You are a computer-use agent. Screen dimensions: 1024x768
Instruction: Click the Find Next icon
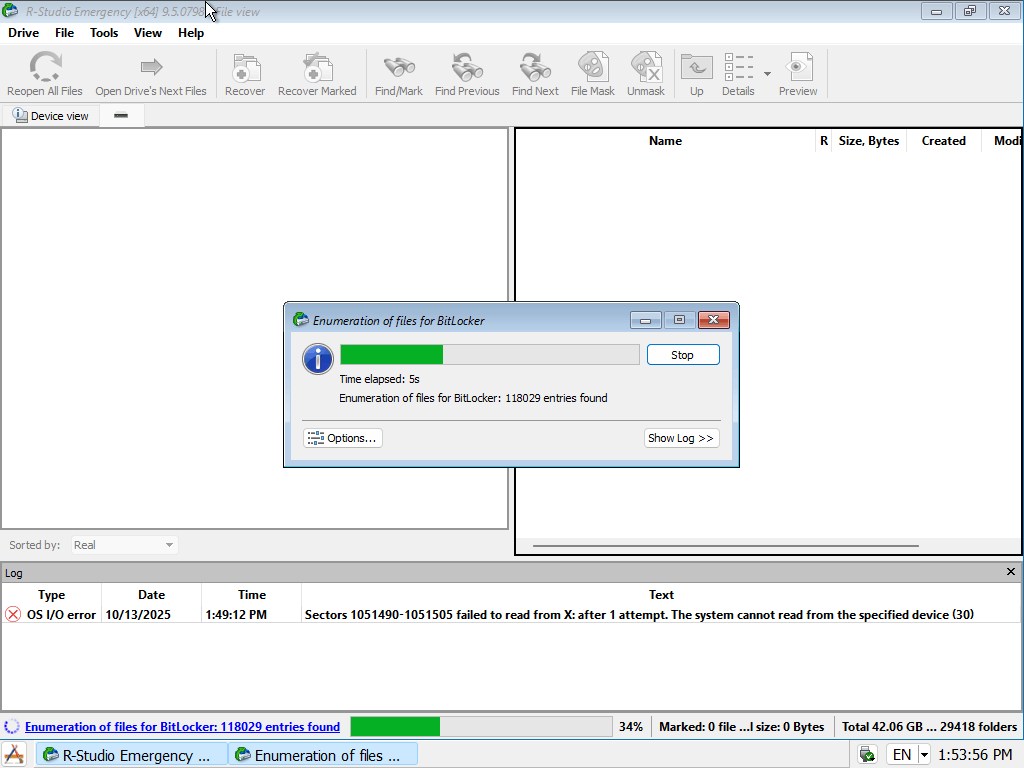535,67
